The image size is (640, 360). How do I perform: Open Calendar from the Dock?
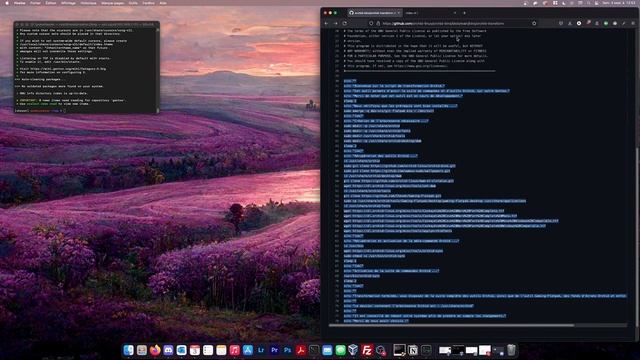pyautogui.click(x=195, y=350)
